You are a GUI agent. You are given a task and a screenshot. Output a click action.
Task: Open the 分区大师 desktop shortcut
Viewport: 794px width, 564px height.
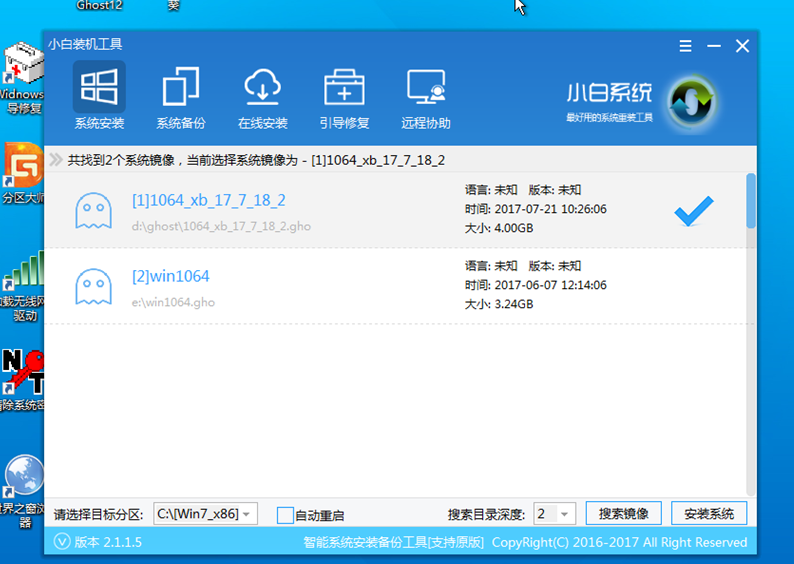(22, 173)
